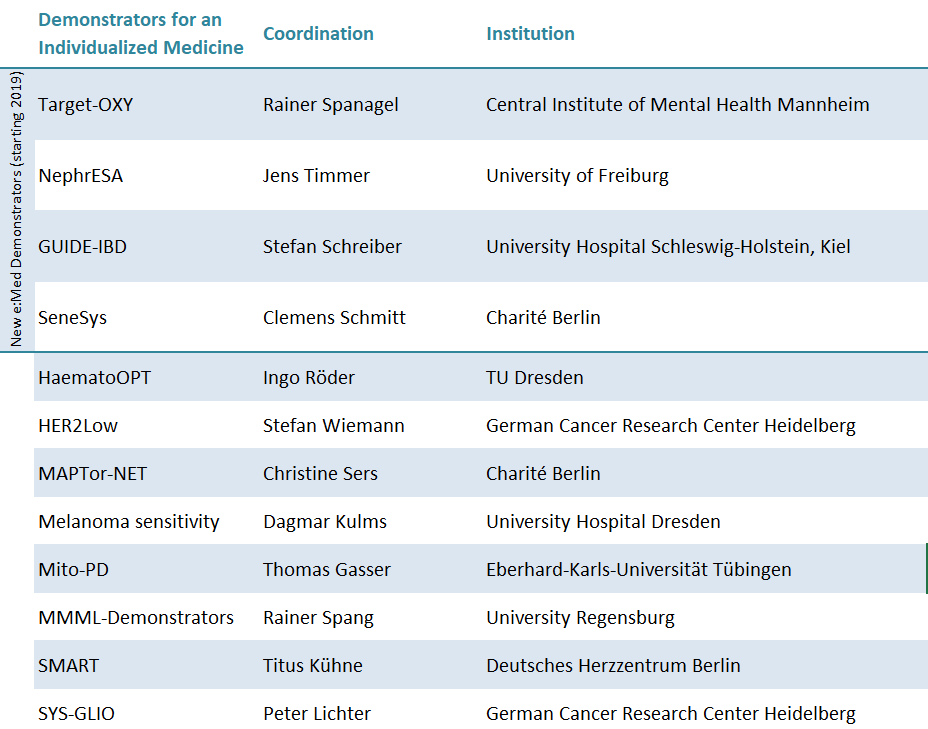
Task: Select TU Dresden institution cell
Action: (535, 378)
